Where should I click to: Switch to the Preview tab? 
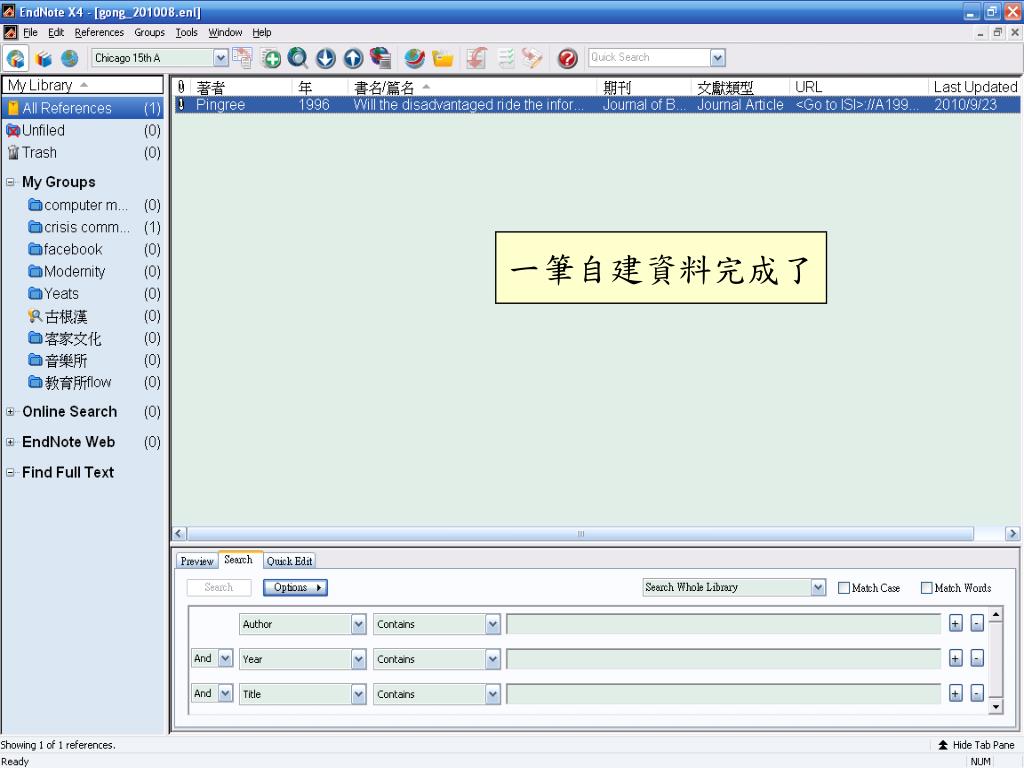197,561
